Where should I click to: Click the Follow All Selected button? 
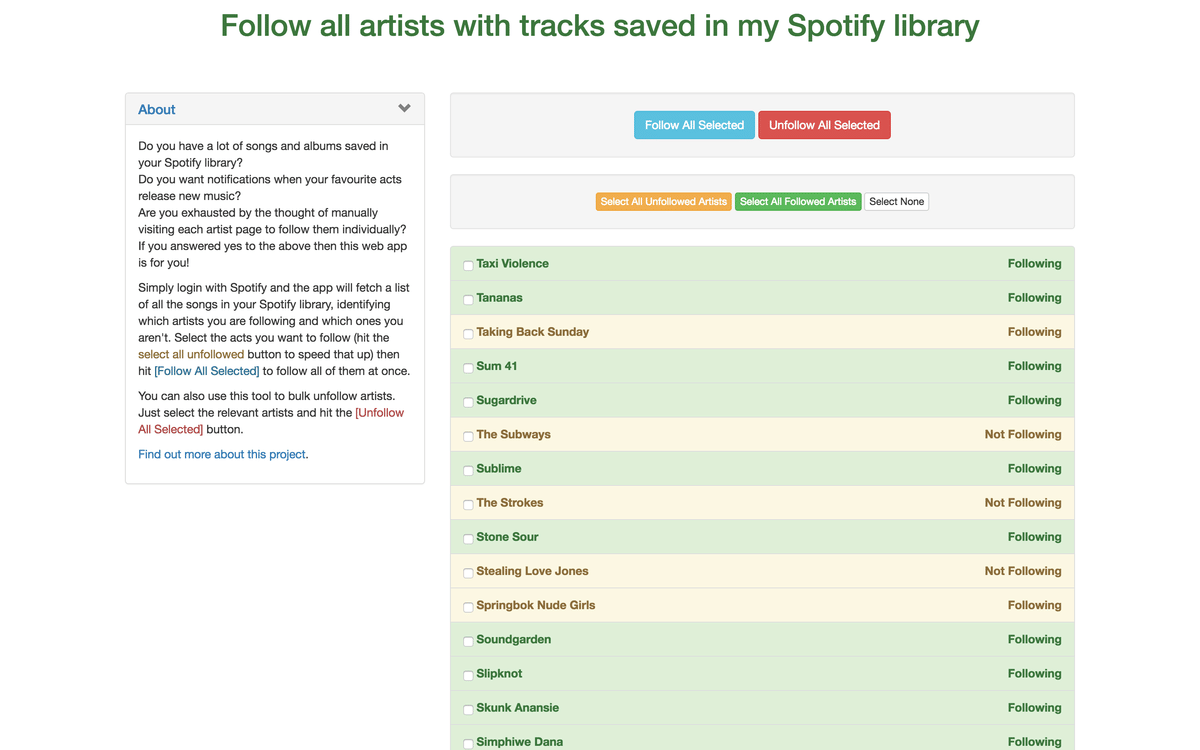[693, 125]
